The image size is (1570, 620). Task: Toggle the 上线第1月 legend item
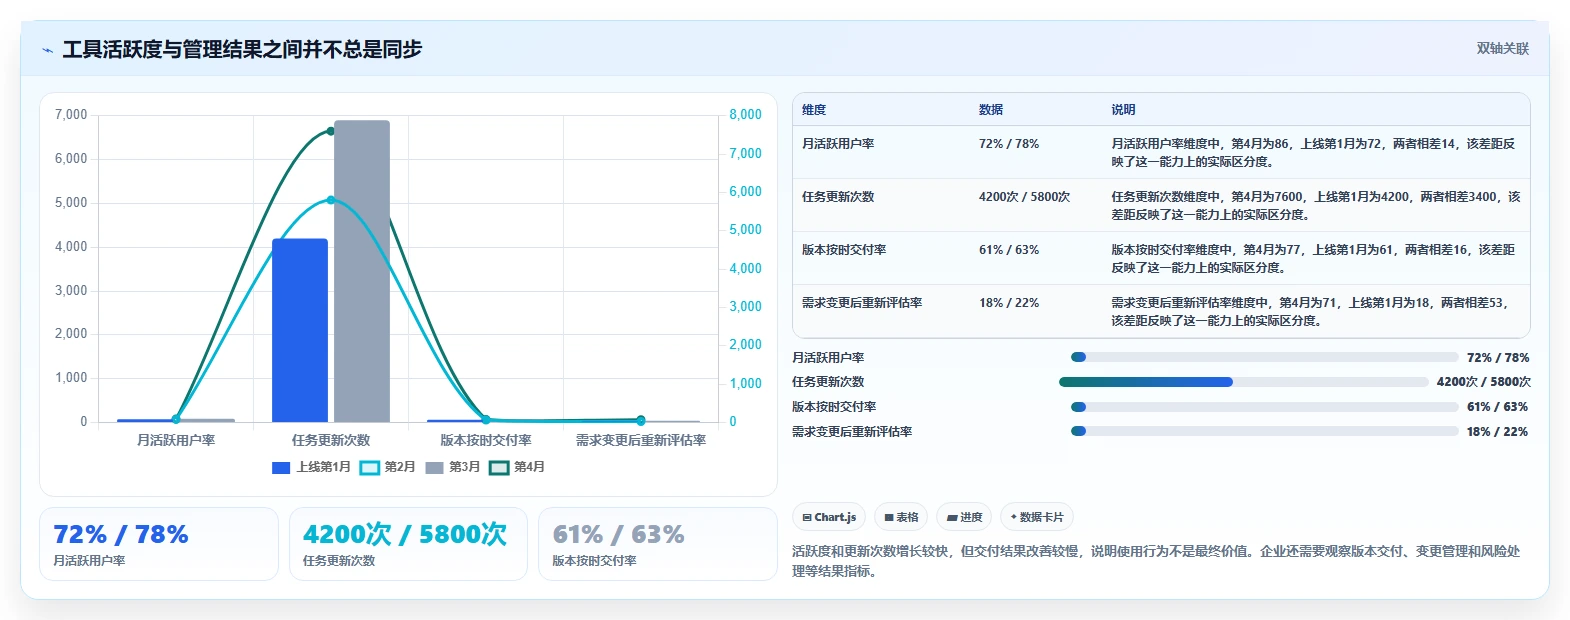[x=312, y=467]
